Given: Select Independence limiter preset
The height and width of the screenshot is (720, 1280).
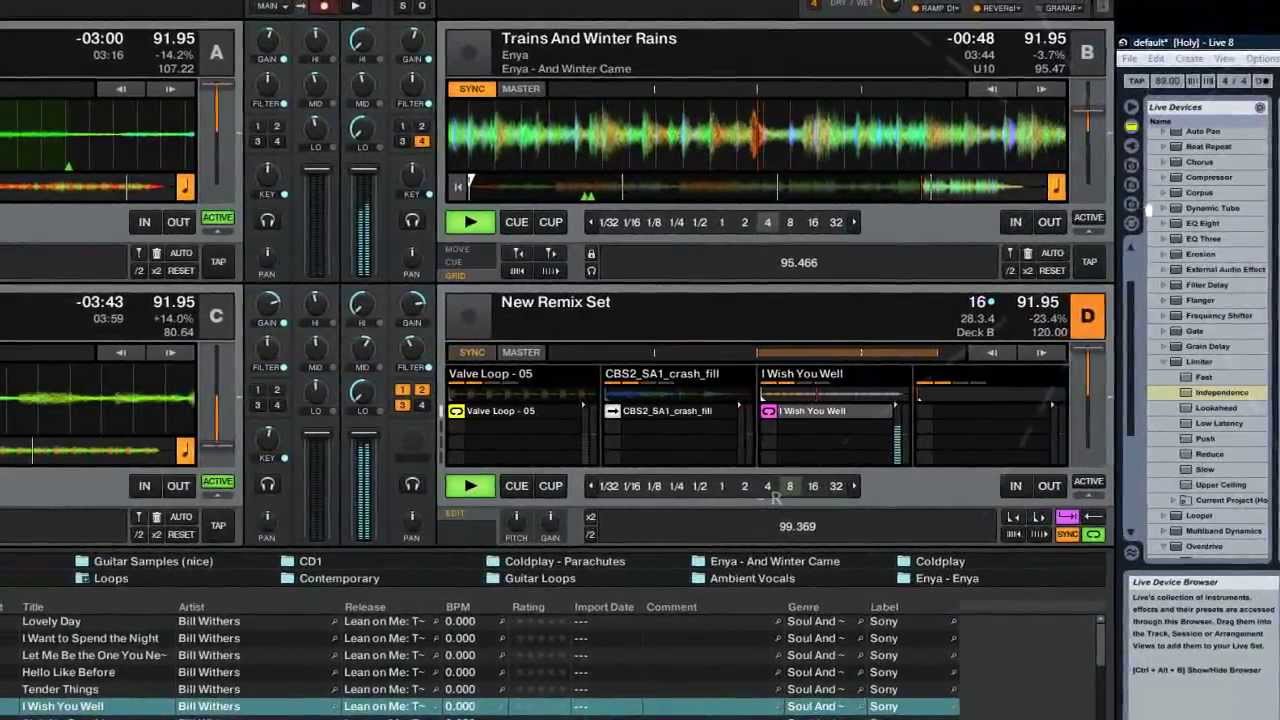Looking at the screenshot, I should click(1221, 393).
